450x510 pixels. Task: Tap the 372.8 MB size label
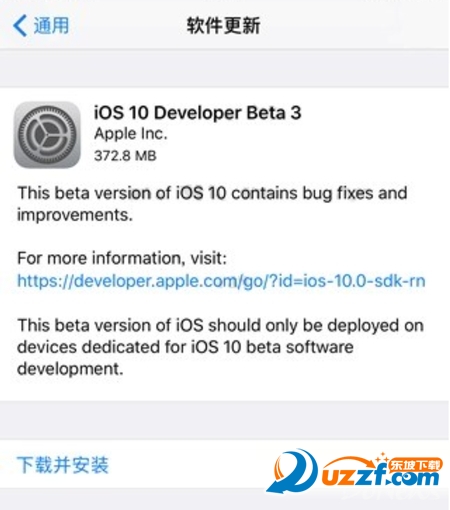tap(125, 156)
